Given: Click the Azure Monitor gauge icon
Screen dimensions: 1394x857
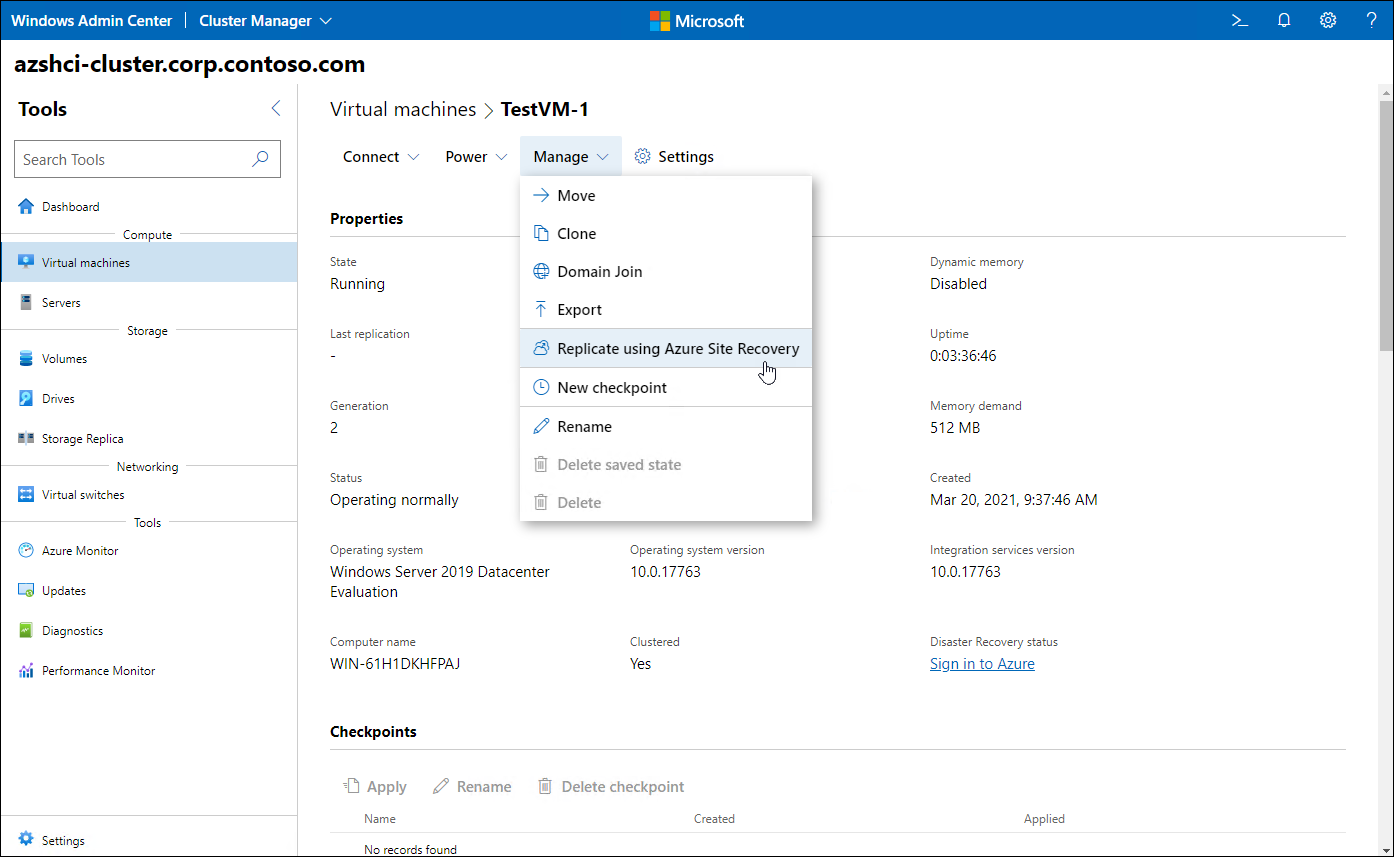Looking at the screenshot, I should [26, 551].
